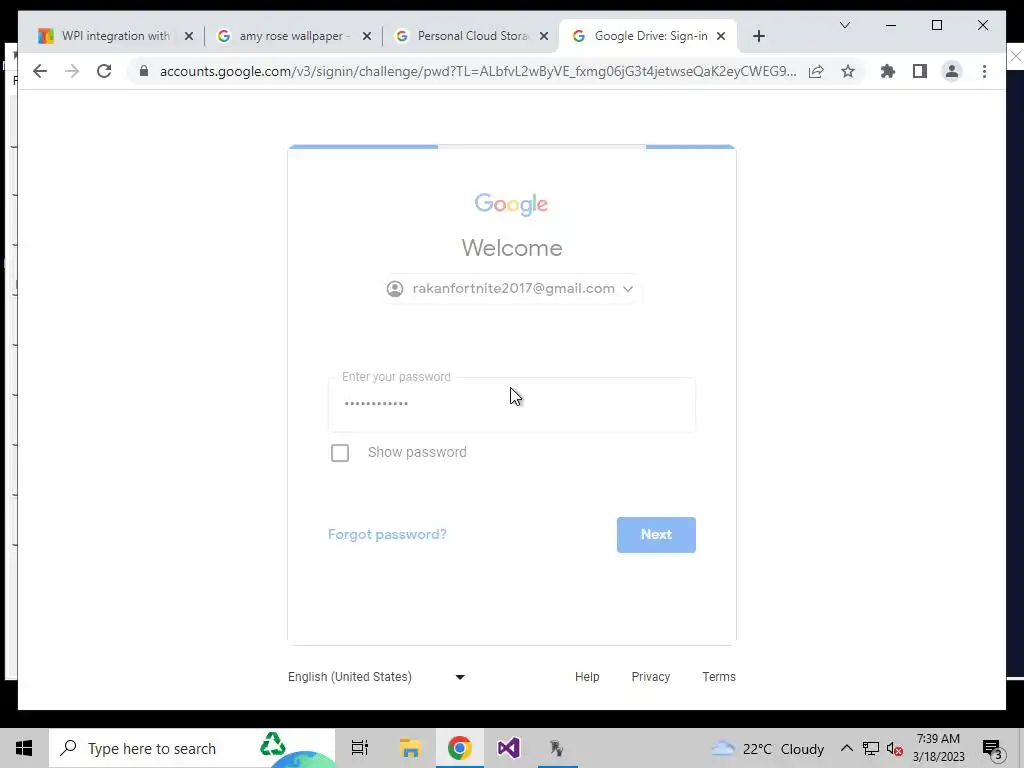1024x768 pixels.
Task: Click the address bar URL
Action: click(477, 71)
